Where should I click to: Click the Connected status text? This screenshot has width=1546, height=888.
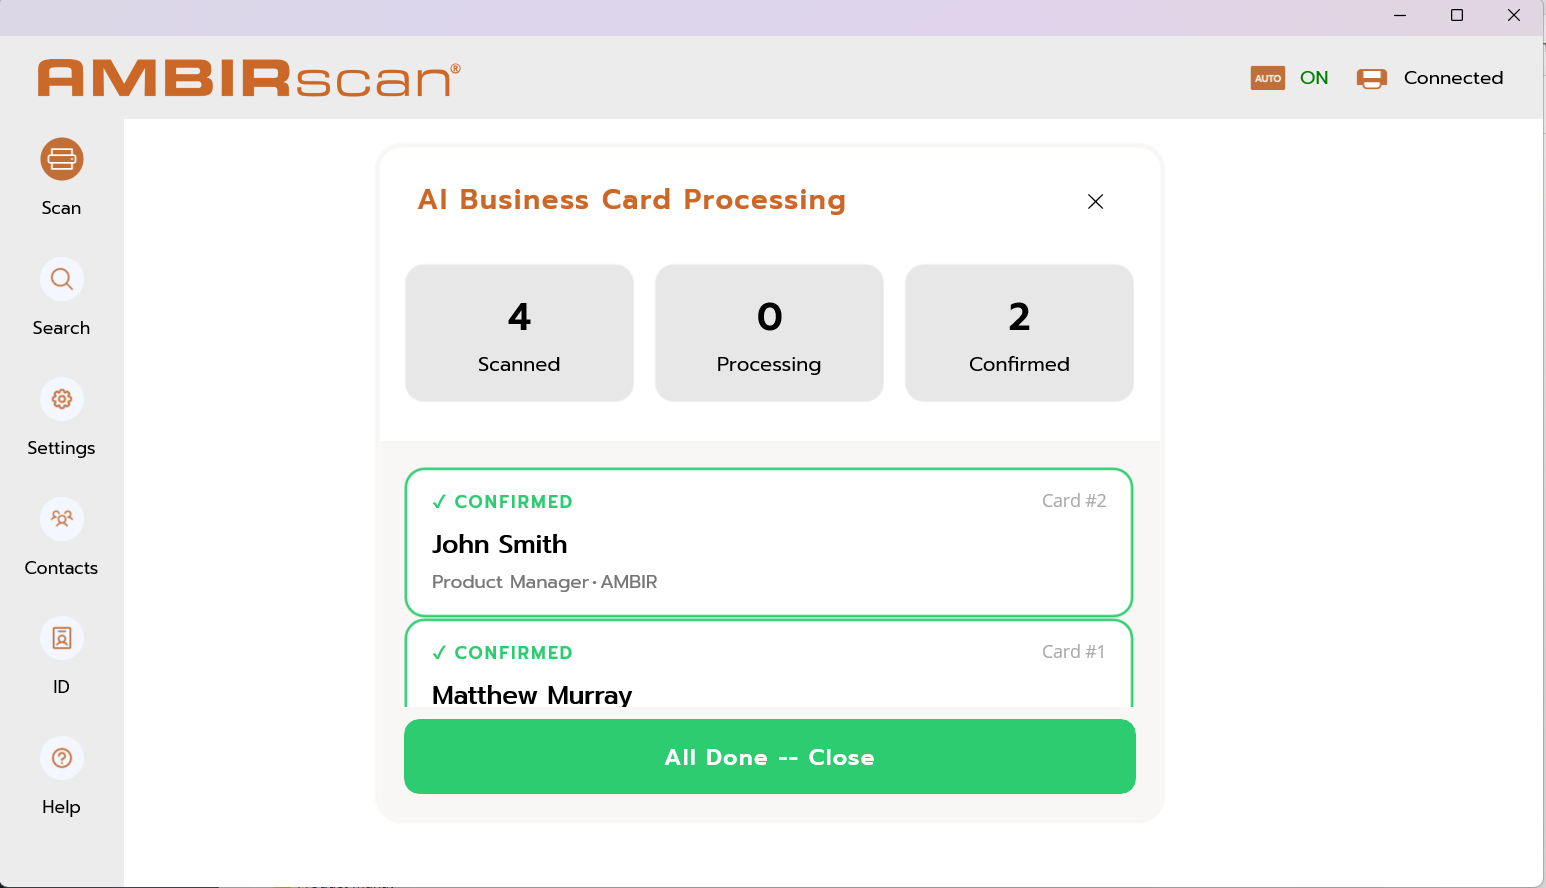coord(1453,77)
